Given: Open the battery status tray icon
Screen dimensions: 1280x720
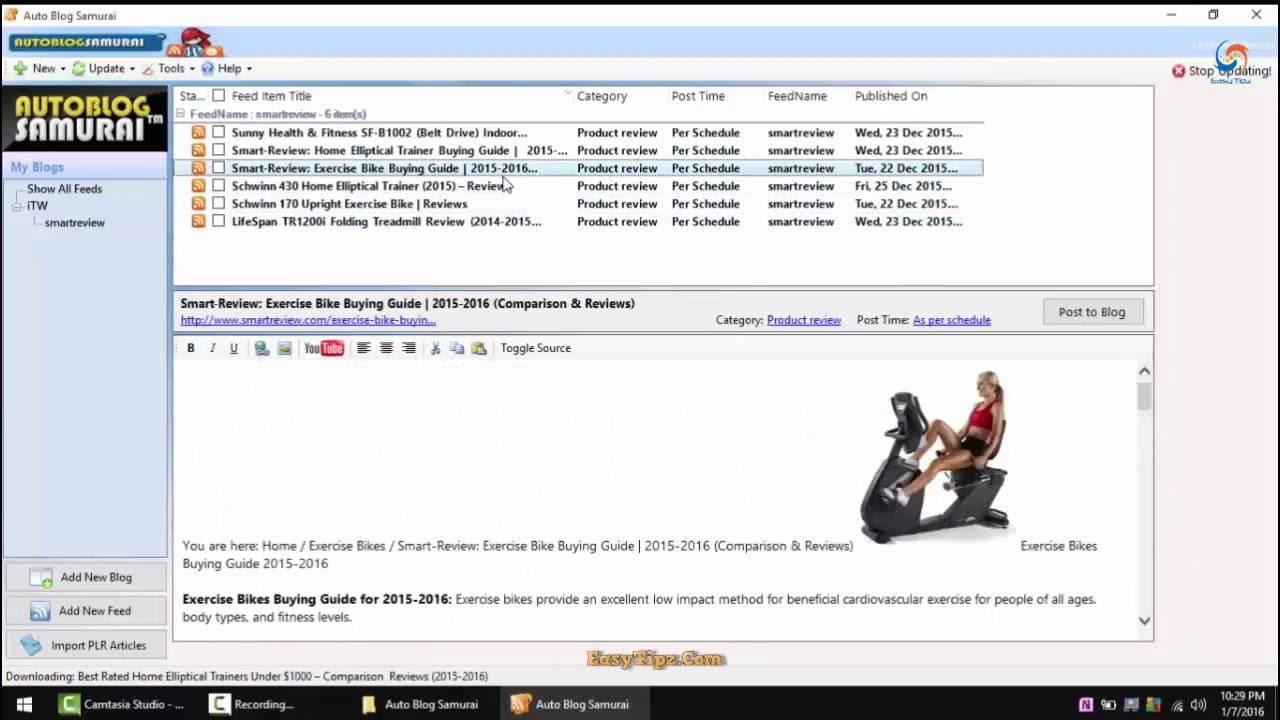Looking at the screenshot, I should 1109,705.
